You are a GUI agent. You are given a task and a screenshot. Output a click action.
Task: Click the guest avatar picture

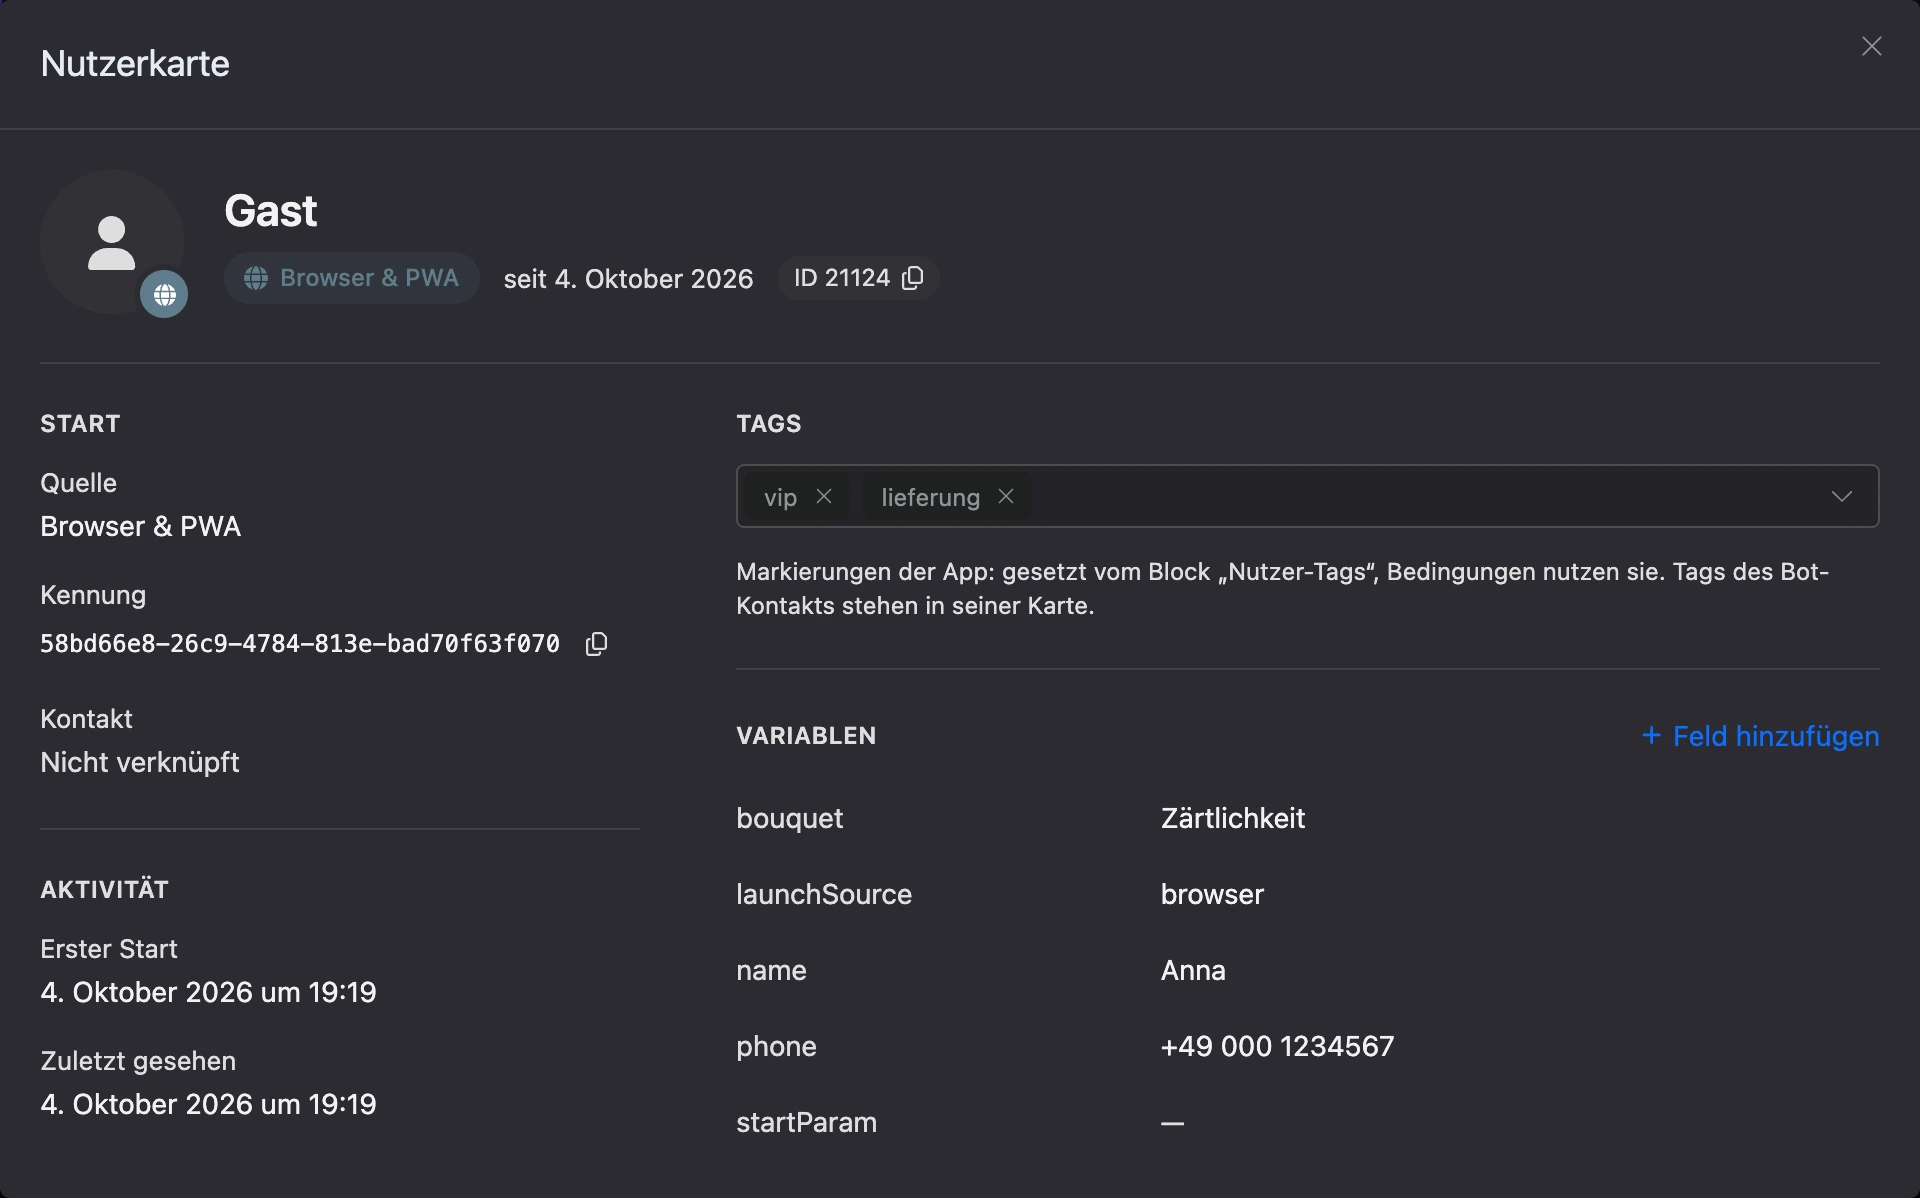pyautogui.click(x=112, y=242)
